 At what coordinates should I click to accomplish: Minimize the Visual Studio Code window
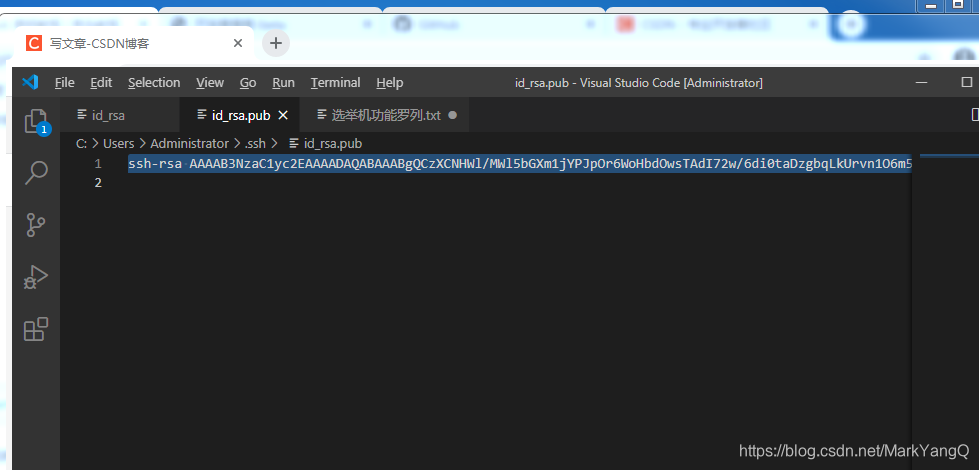[x=921, y=82]
